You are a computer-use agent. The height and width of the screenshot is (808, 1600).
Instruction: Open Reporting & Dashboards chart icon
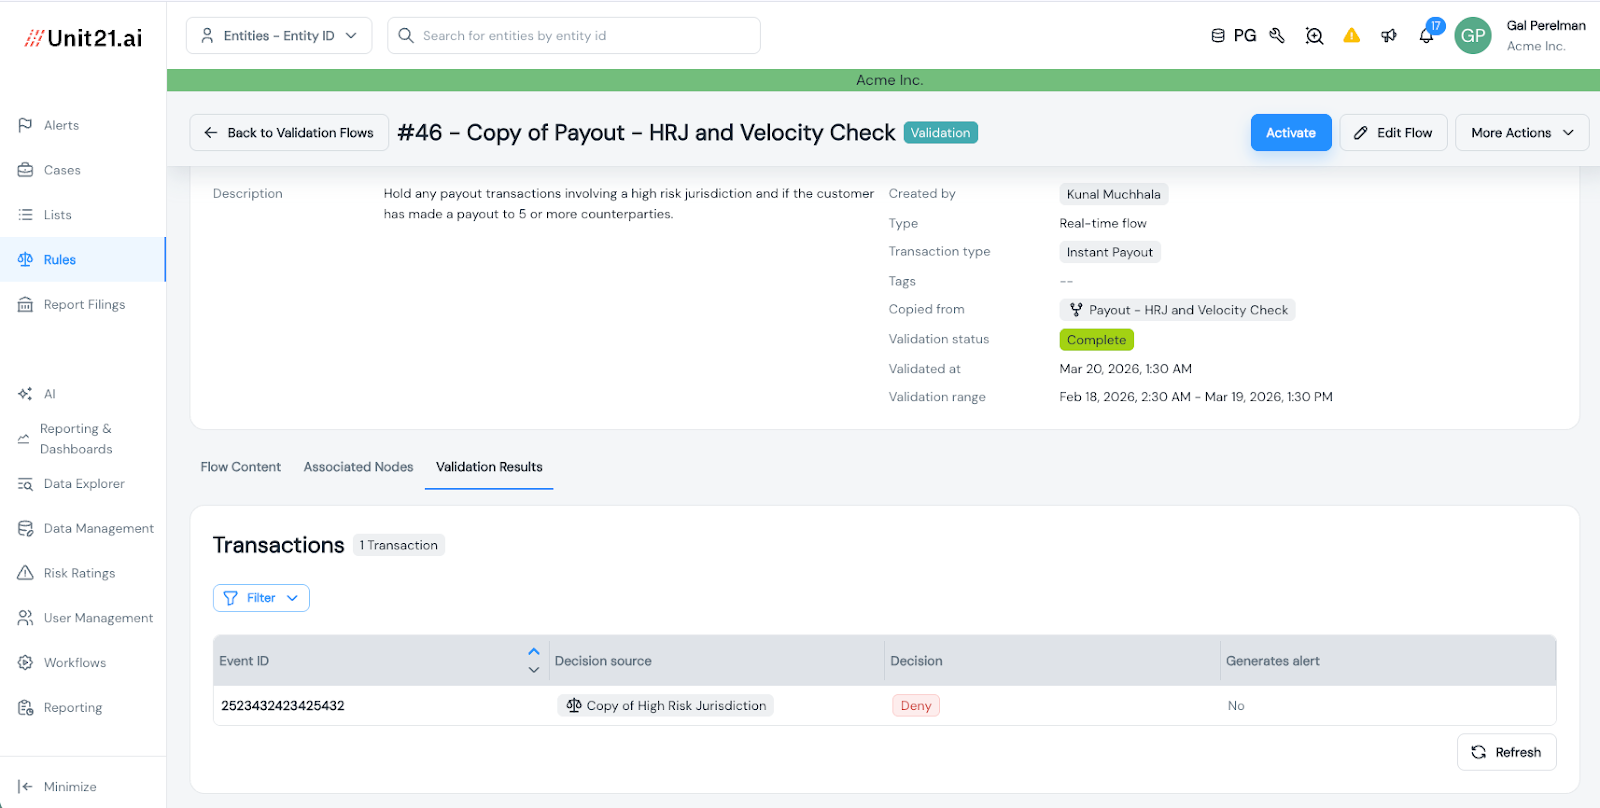(x=23, y=439)
